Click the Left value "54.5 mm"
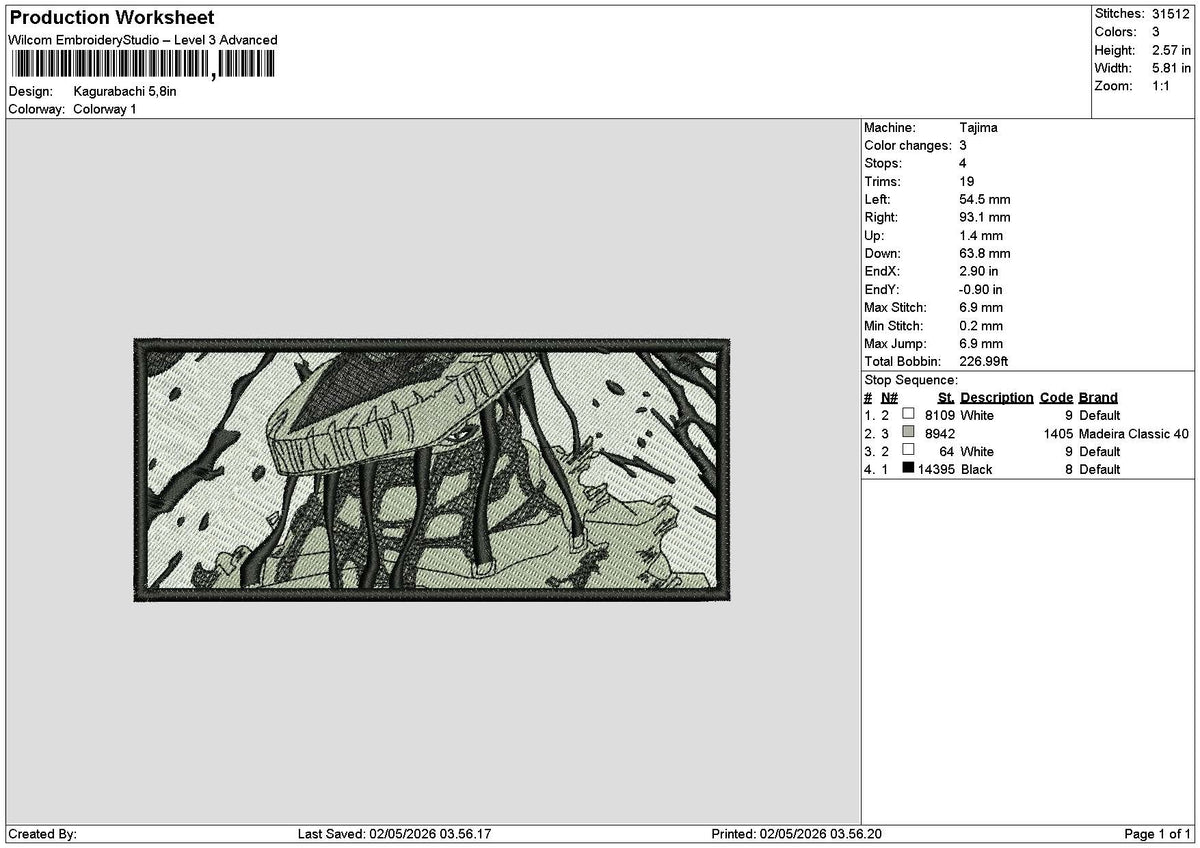Image resolution: width=1200 pixels, height=848 pixels. coord(985,199)
